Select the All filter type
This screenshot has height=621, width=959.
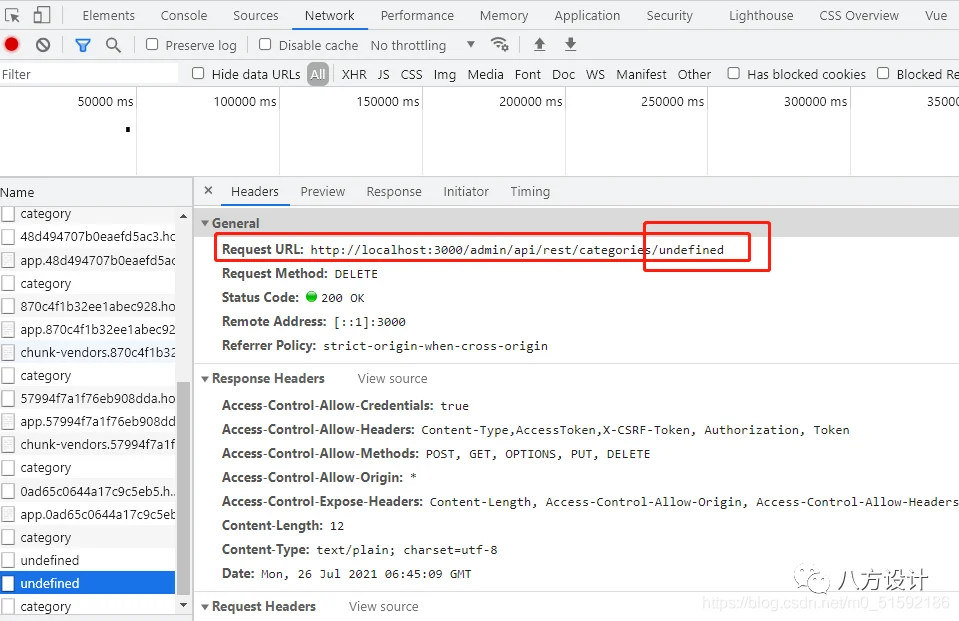[x=318, y=74]
